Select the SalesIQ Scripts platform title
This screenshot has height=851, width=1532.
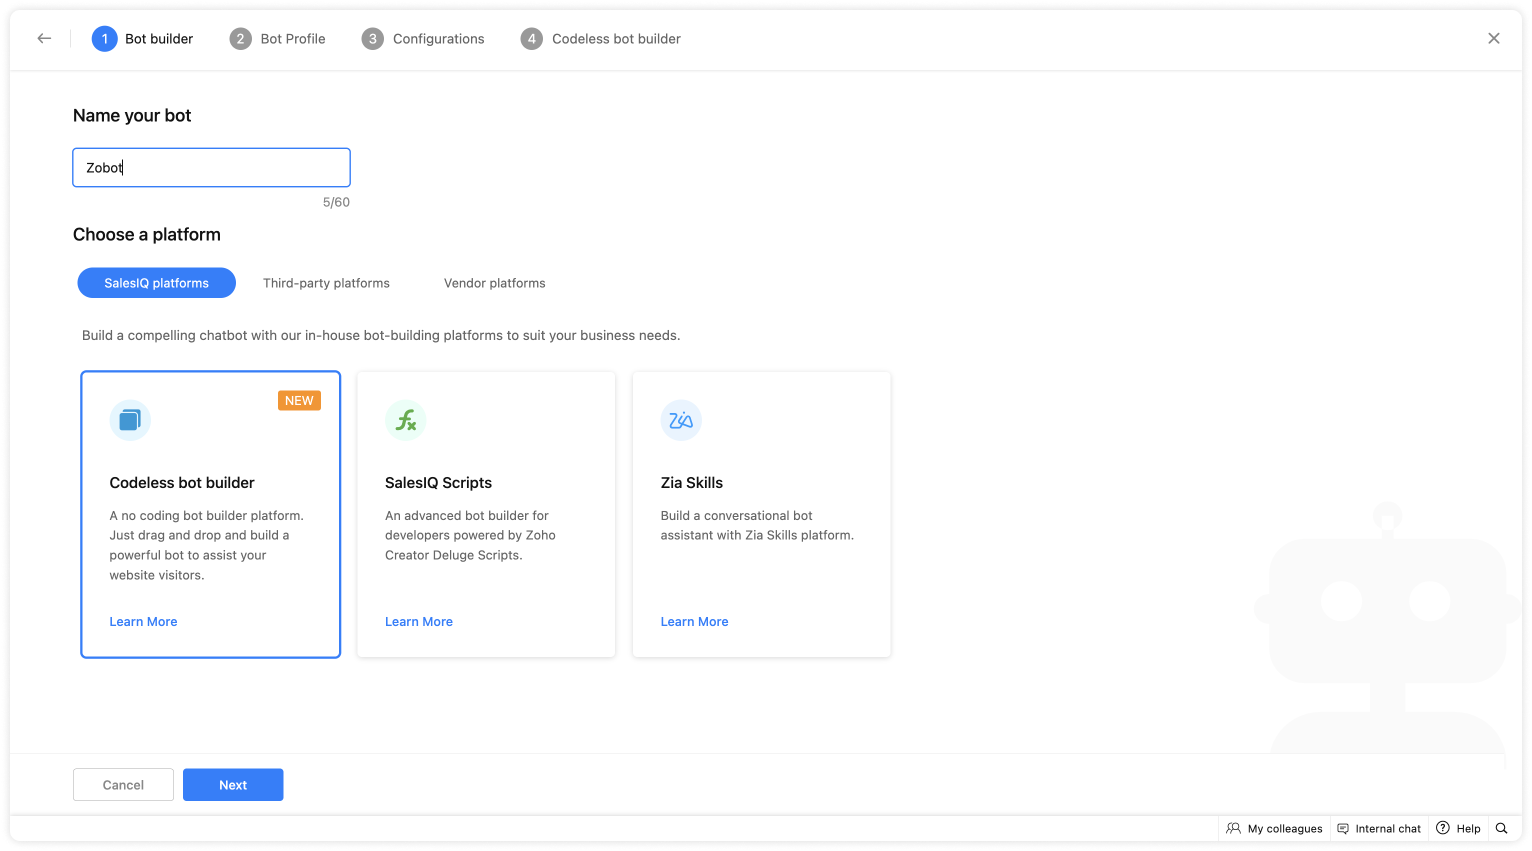[x=438, y=483]
